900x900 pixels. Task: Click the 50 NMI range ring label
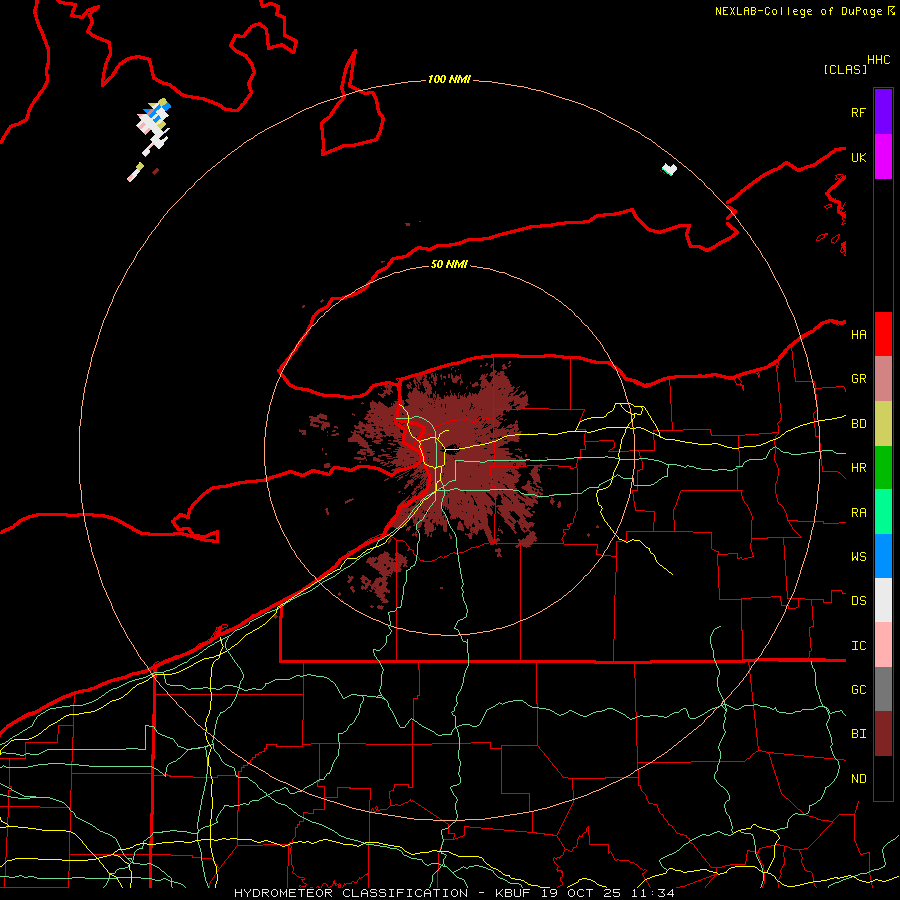449,264
